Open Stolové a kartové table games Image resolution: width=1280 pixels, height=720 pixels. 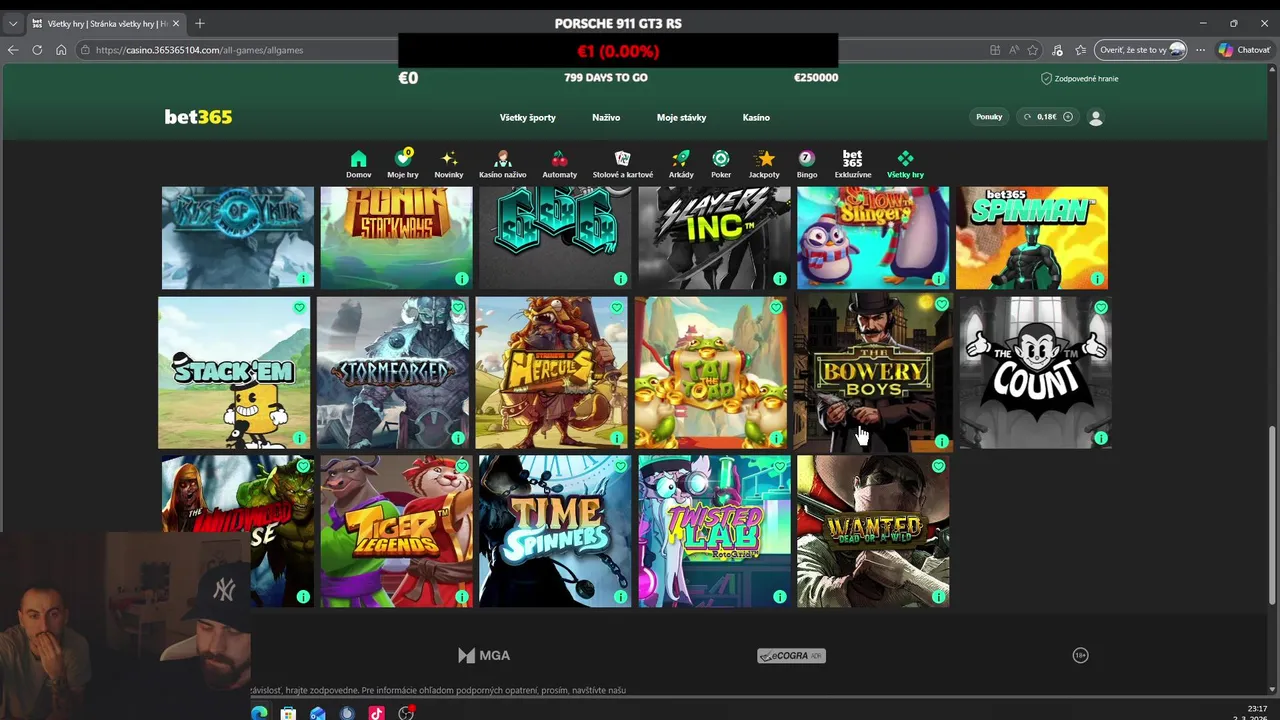click(x=622, y=164)
